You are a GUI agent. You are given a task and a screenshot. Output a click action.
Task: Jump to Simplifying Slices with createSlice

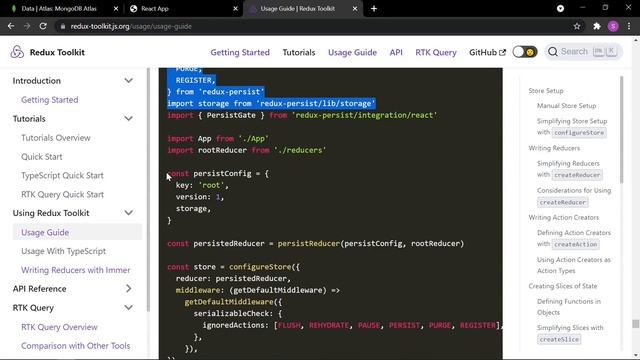coord(570,333)
